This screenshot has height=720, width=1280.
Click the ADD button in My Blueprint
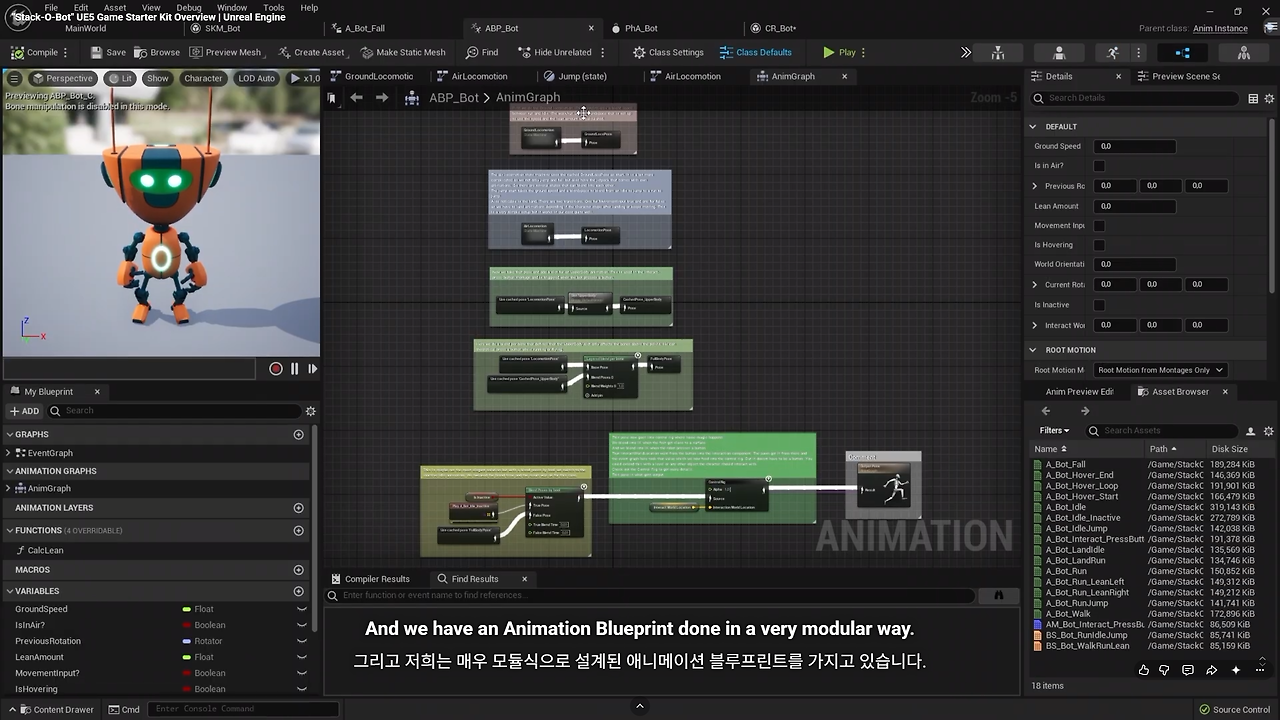[x=24, y=411]
